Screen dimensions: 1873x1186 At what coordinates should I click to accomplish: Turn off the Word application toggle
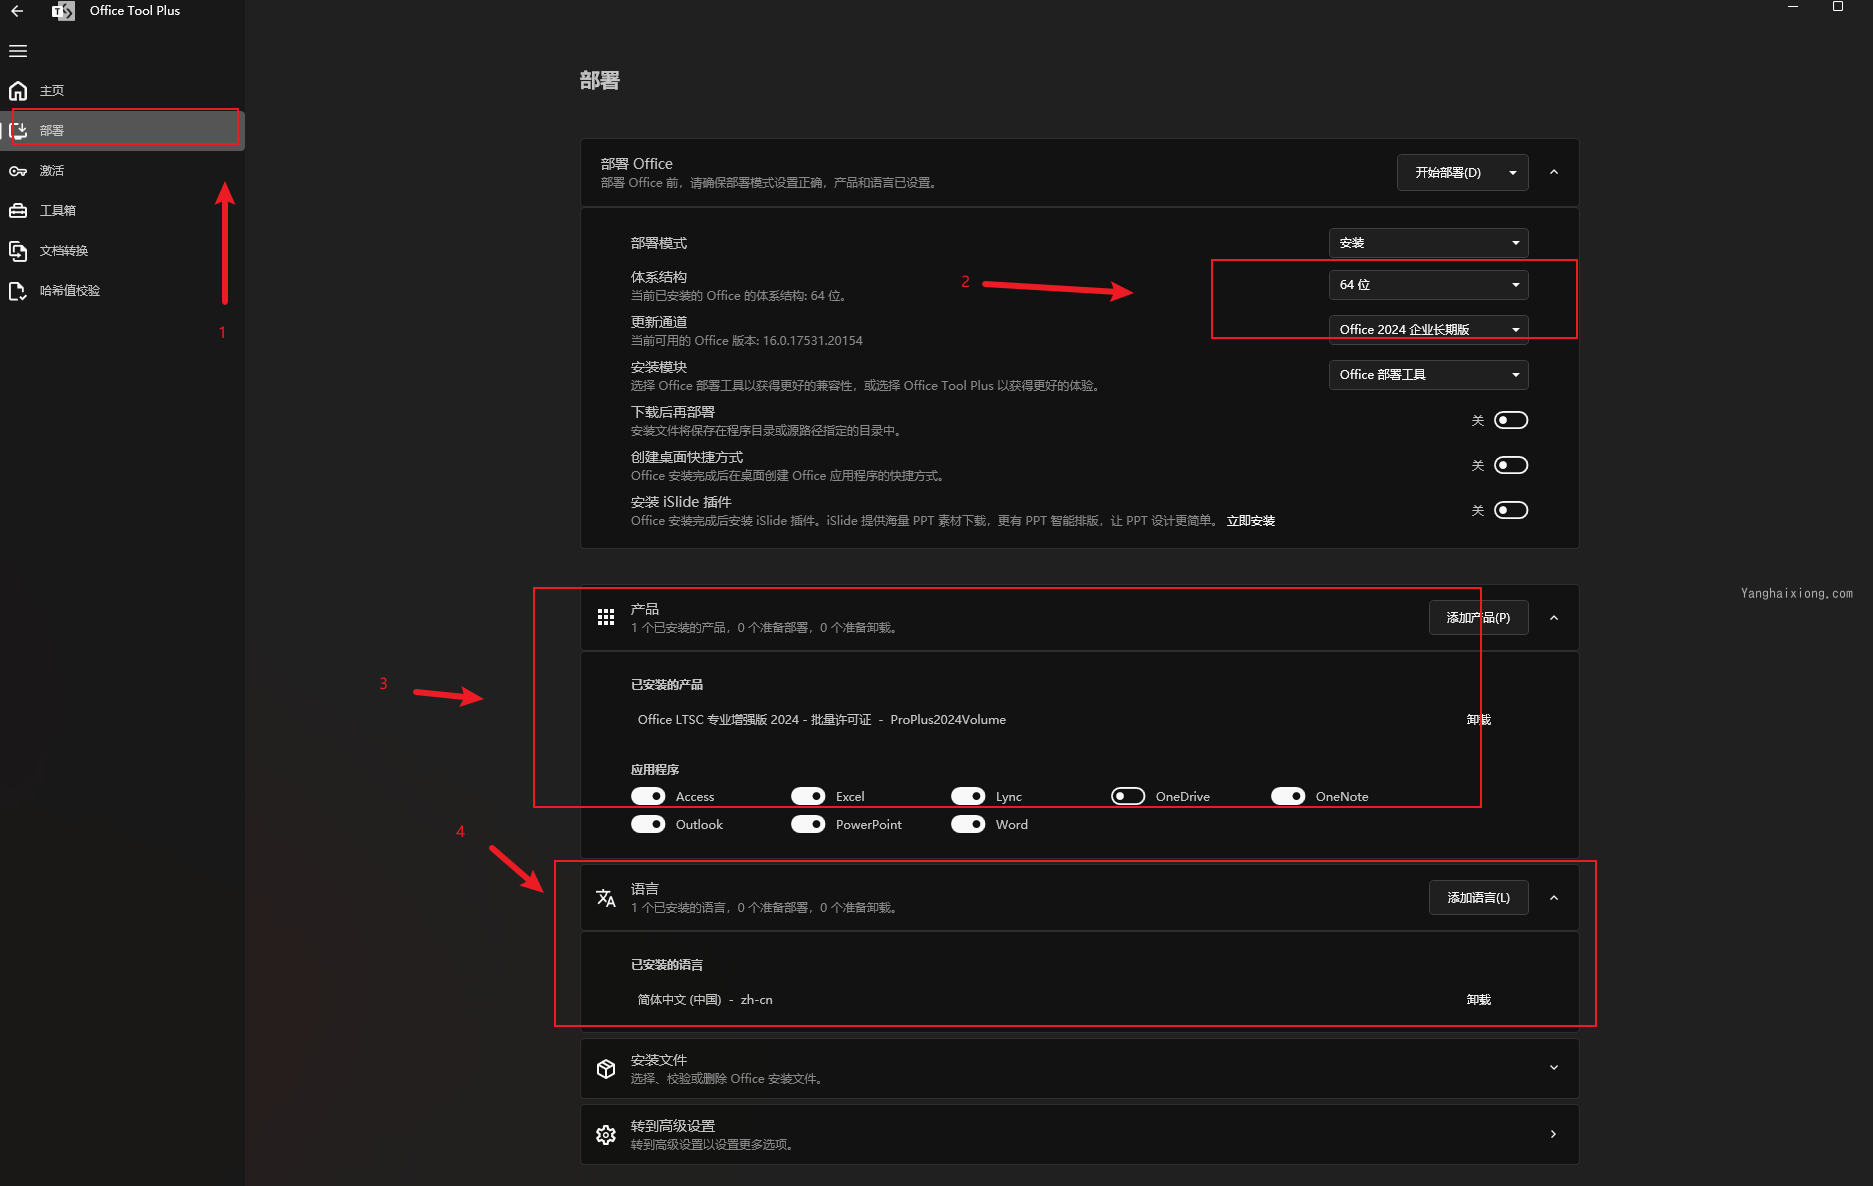[x=968, y=824]
